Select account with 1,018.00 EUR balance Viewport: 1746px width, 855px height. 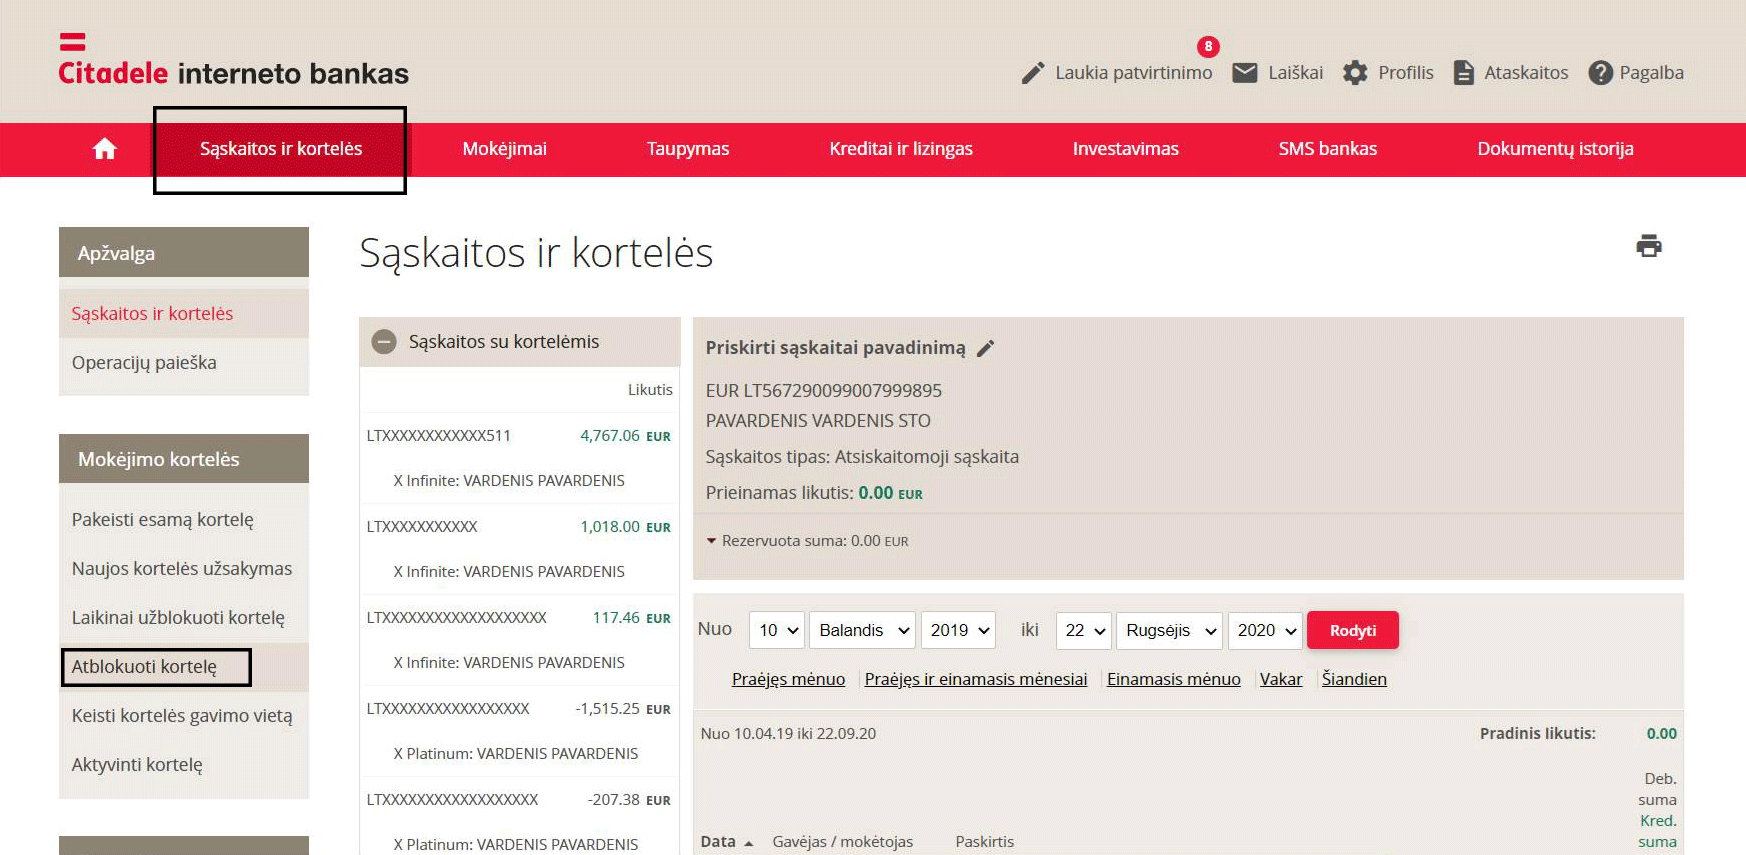point(519,527)
